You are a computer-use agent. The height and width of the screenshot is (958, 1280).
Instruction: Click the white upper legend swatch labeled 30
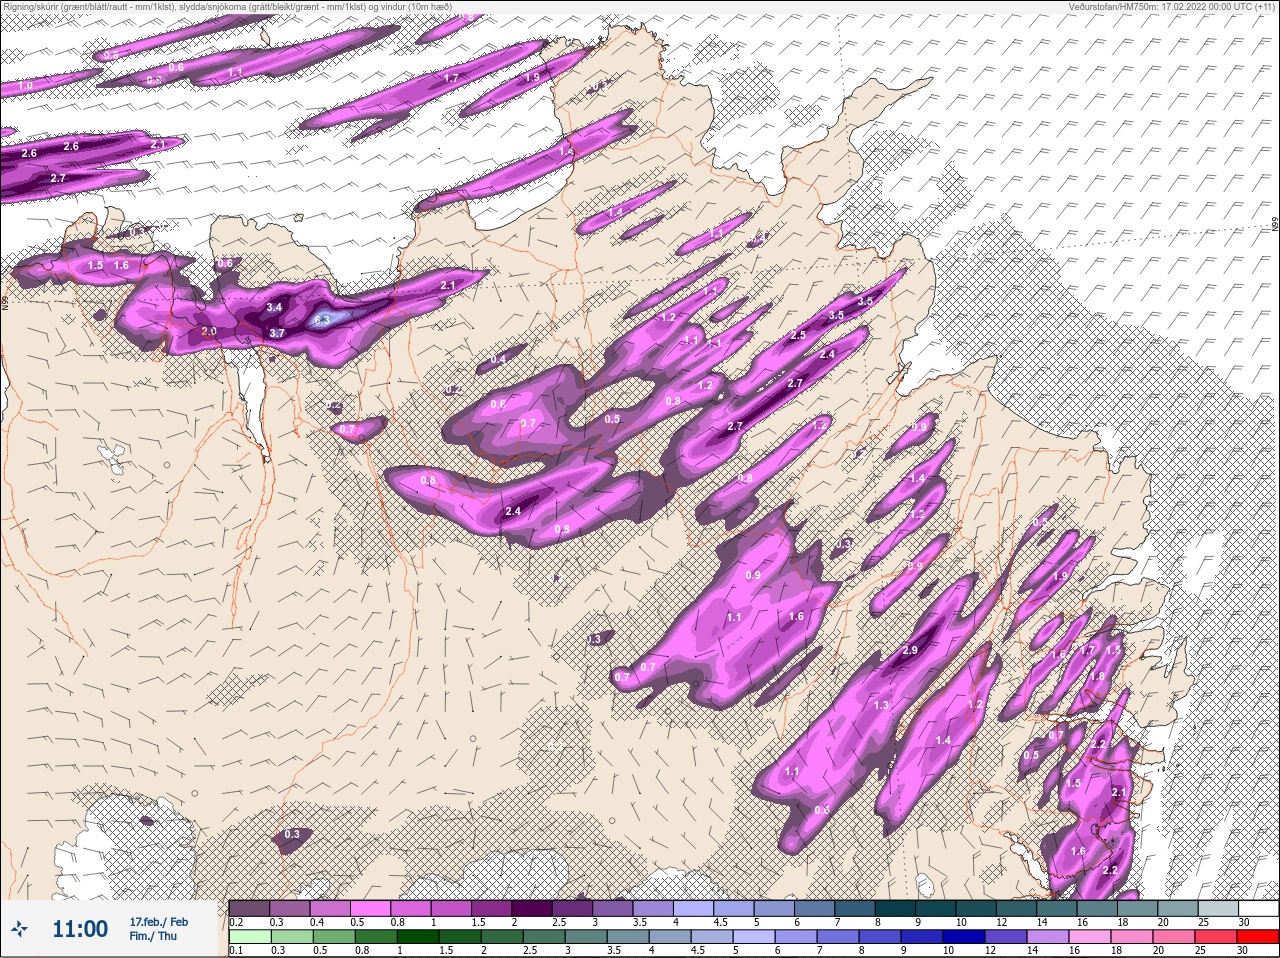point(1260,909)
